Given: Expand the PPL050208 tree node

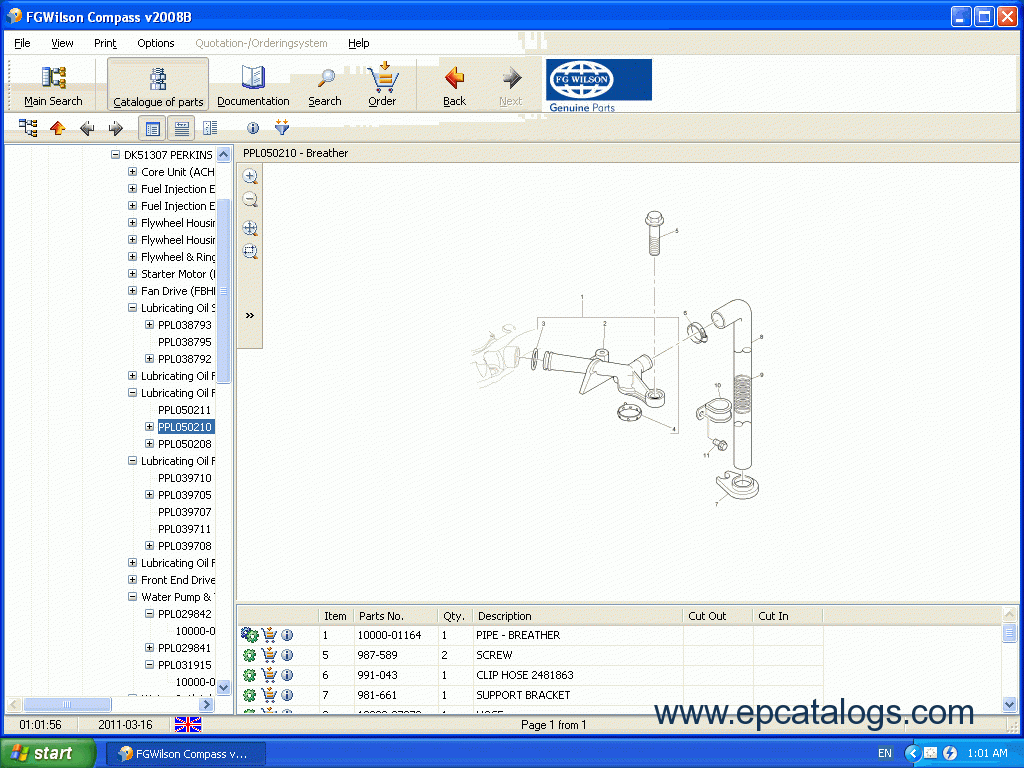Looking at the screenshot, I should pyautogui.click(x=150, y=443).
